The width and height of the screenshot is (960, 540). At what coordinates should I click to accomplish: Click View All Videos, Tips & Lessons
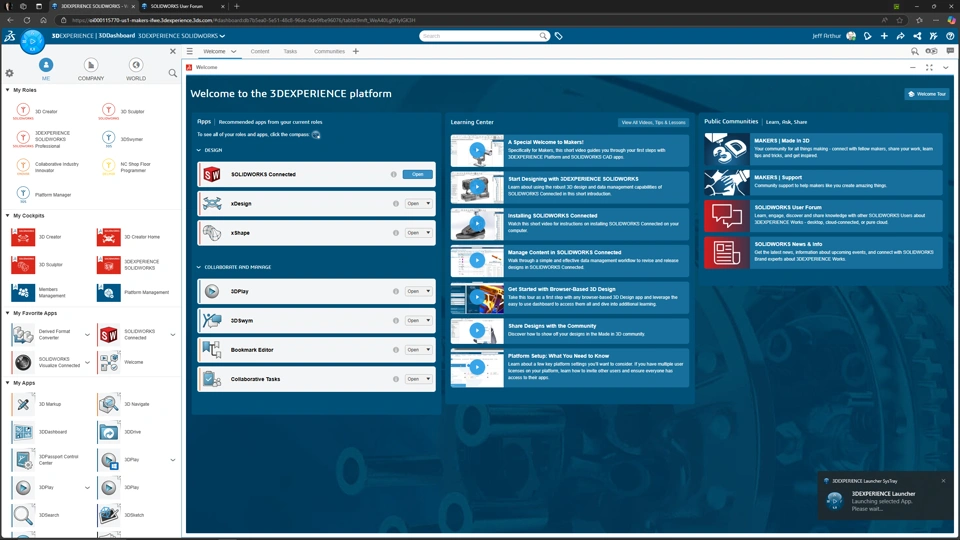[x=653, y=122]
